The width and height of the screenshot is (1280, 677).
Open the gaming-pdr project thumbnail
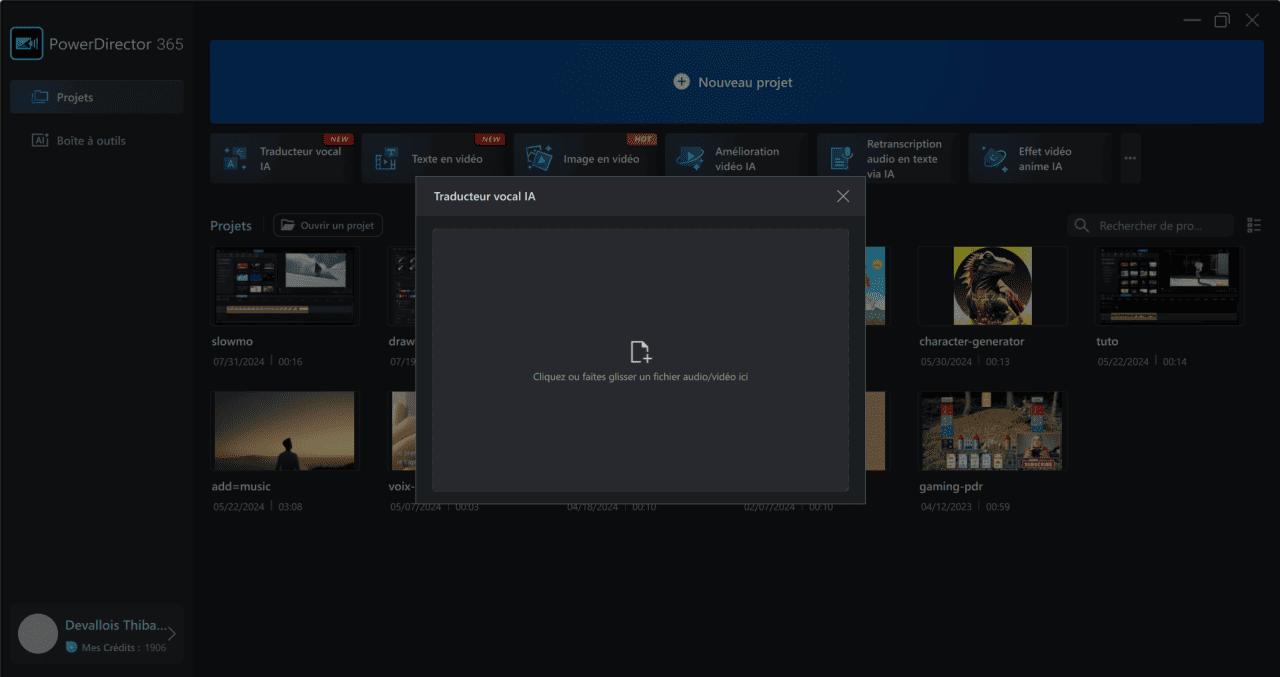pos(992,431)
